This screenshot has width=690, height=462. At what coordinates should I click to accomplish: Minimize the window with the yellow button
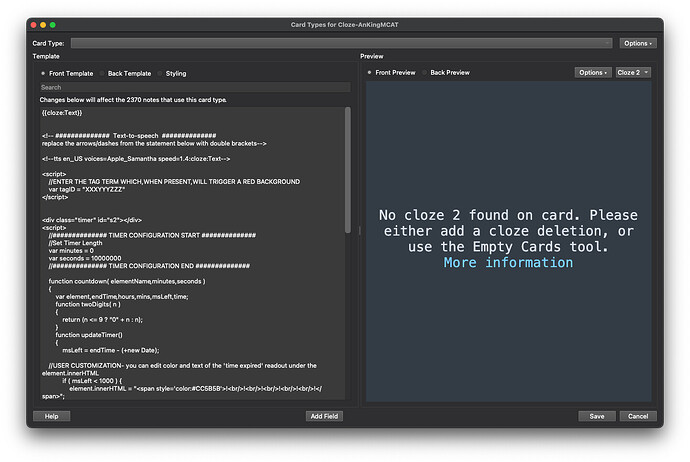click(45, 23)
